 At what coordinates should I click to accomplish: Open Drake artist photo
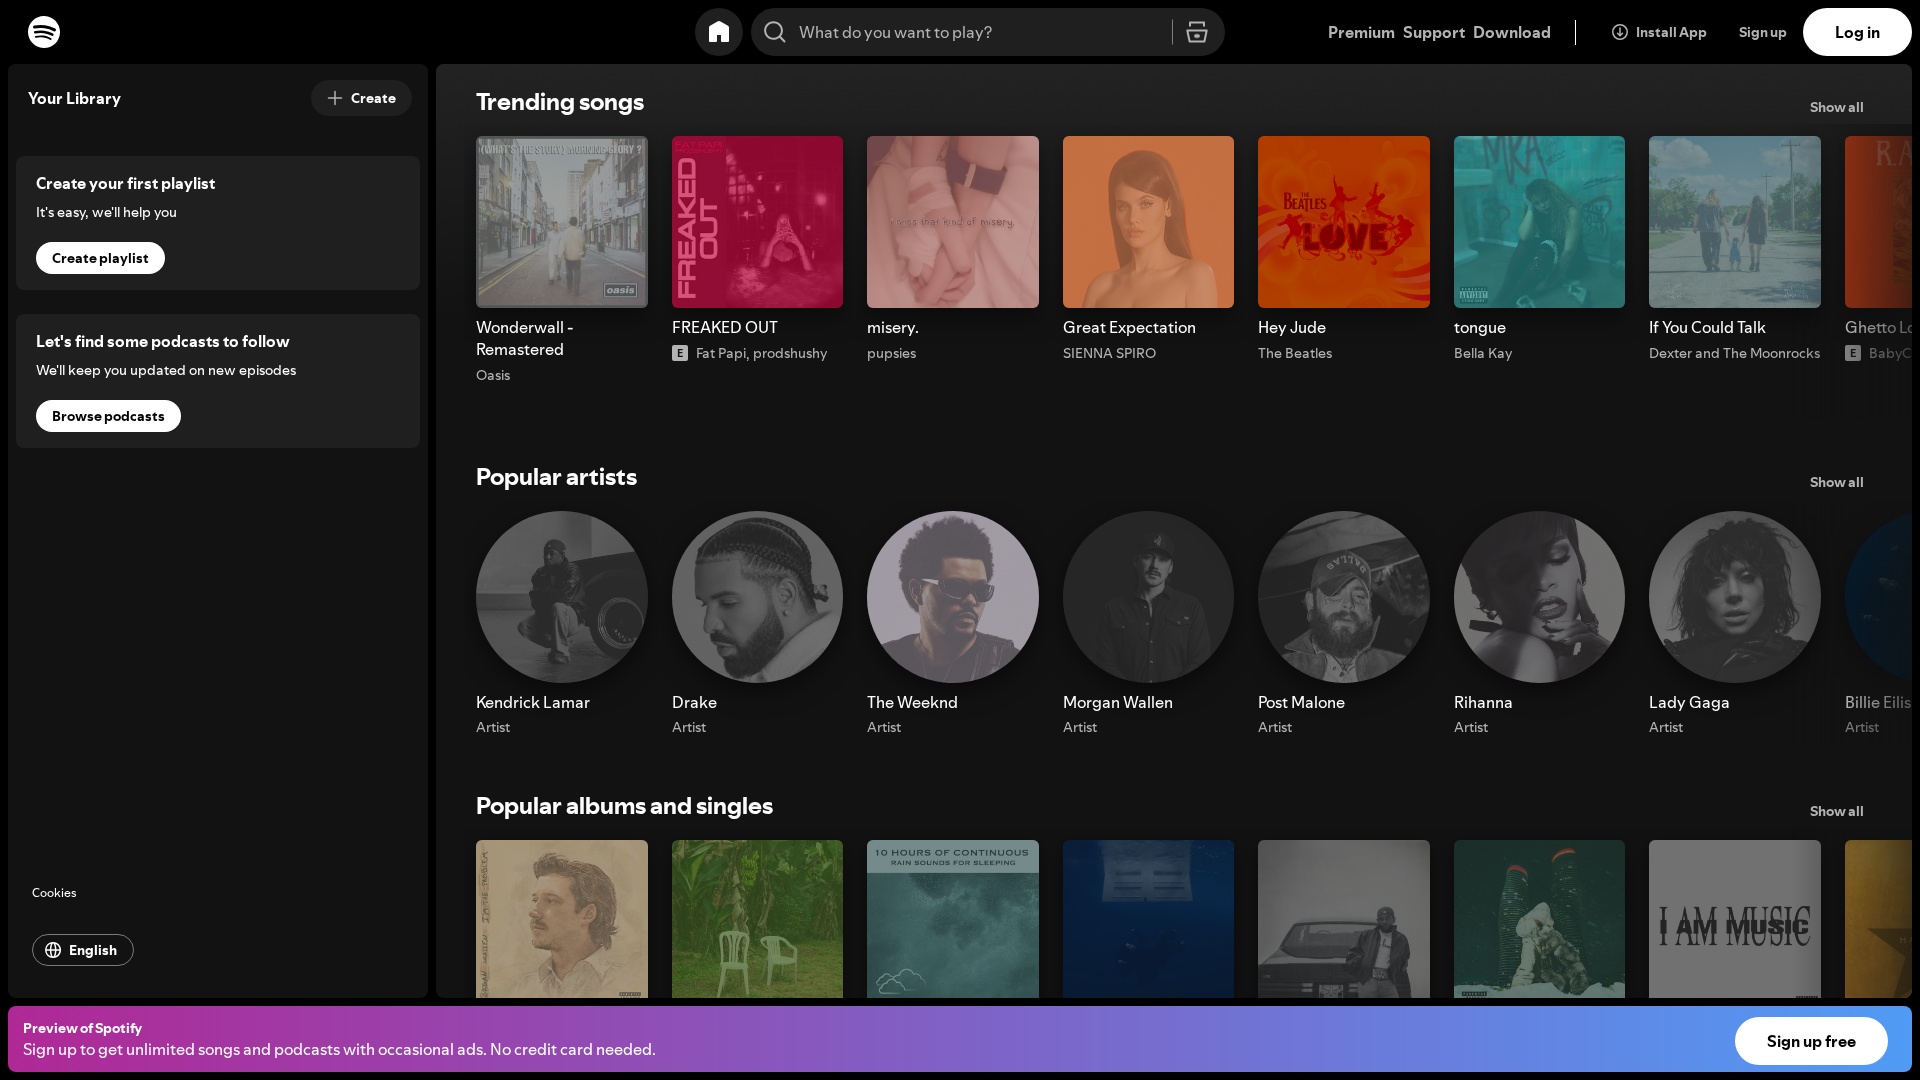pyautogui.click(x=757, y=597)
